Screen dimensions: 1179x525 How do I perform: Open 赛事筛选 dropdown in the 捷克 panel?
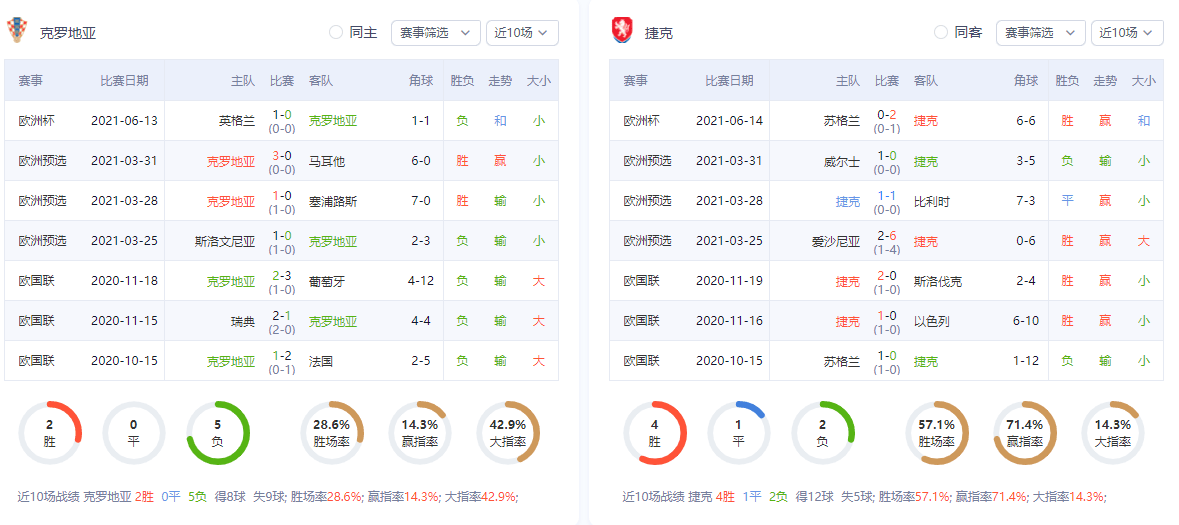pyautogui.click(x=1040, y=32)
